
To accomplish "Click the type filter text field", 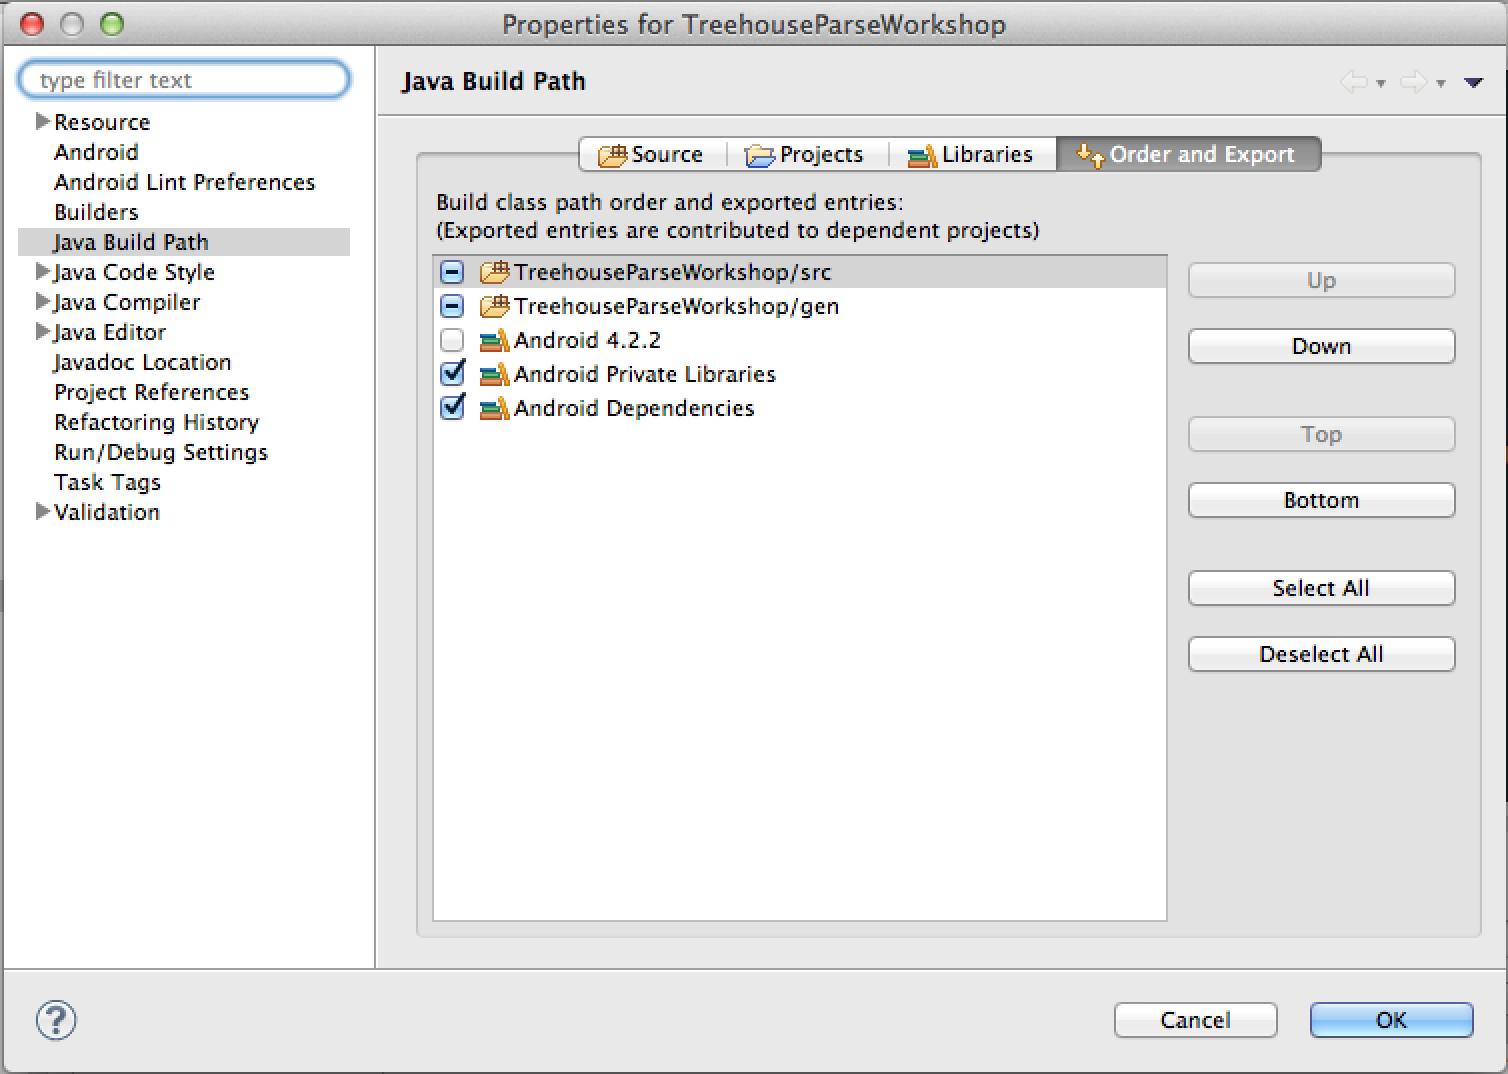I will point(184,80).
